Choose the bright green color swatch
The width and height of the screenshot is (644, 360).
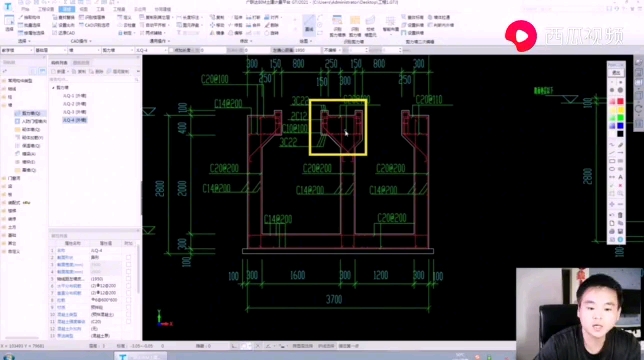click(x=620, y=118)
